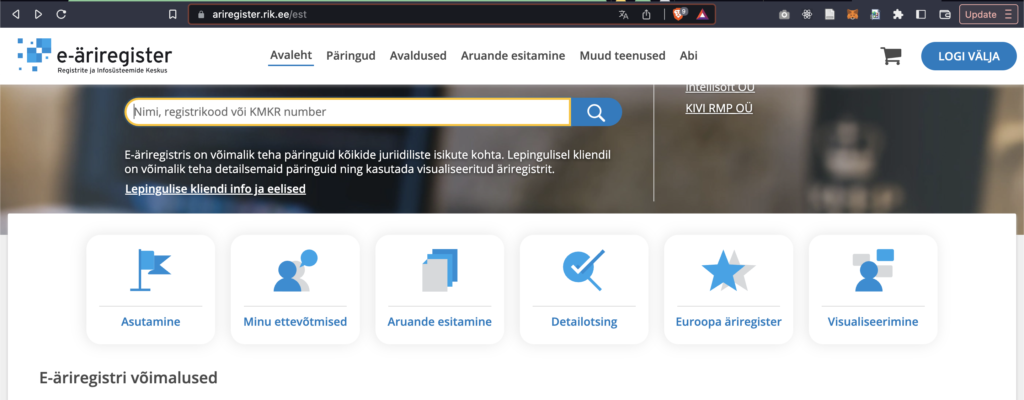Click the Euroopa äriregister star icon
The image size is (1024, 400).
pos(728,270)
